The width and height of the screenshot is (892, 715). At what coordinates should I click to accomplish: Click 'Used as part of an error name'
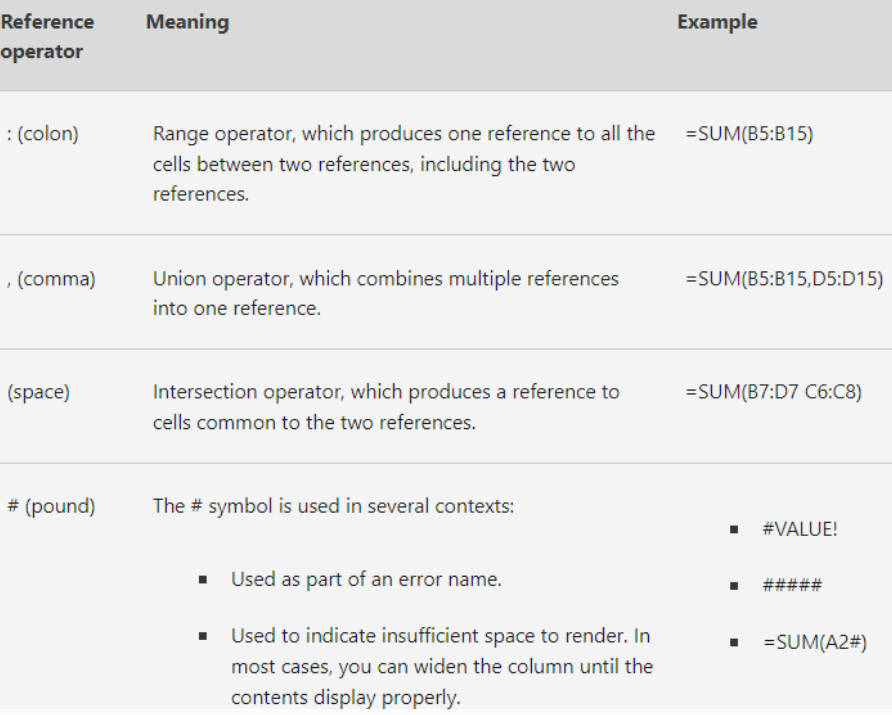tap(366, 580)
